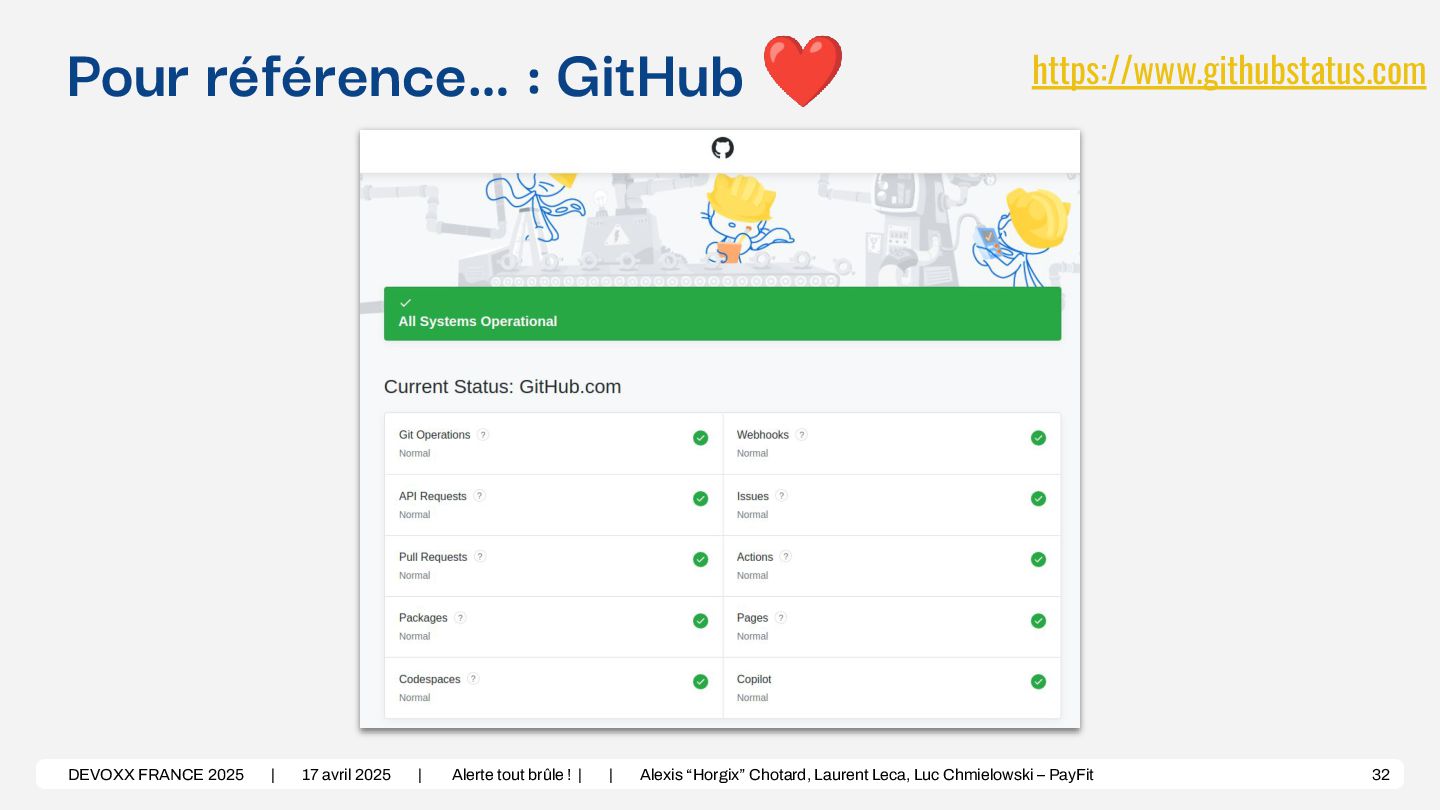Click the Alerte tout brûle footer text

pyautogui.click(x=511, y=775)
